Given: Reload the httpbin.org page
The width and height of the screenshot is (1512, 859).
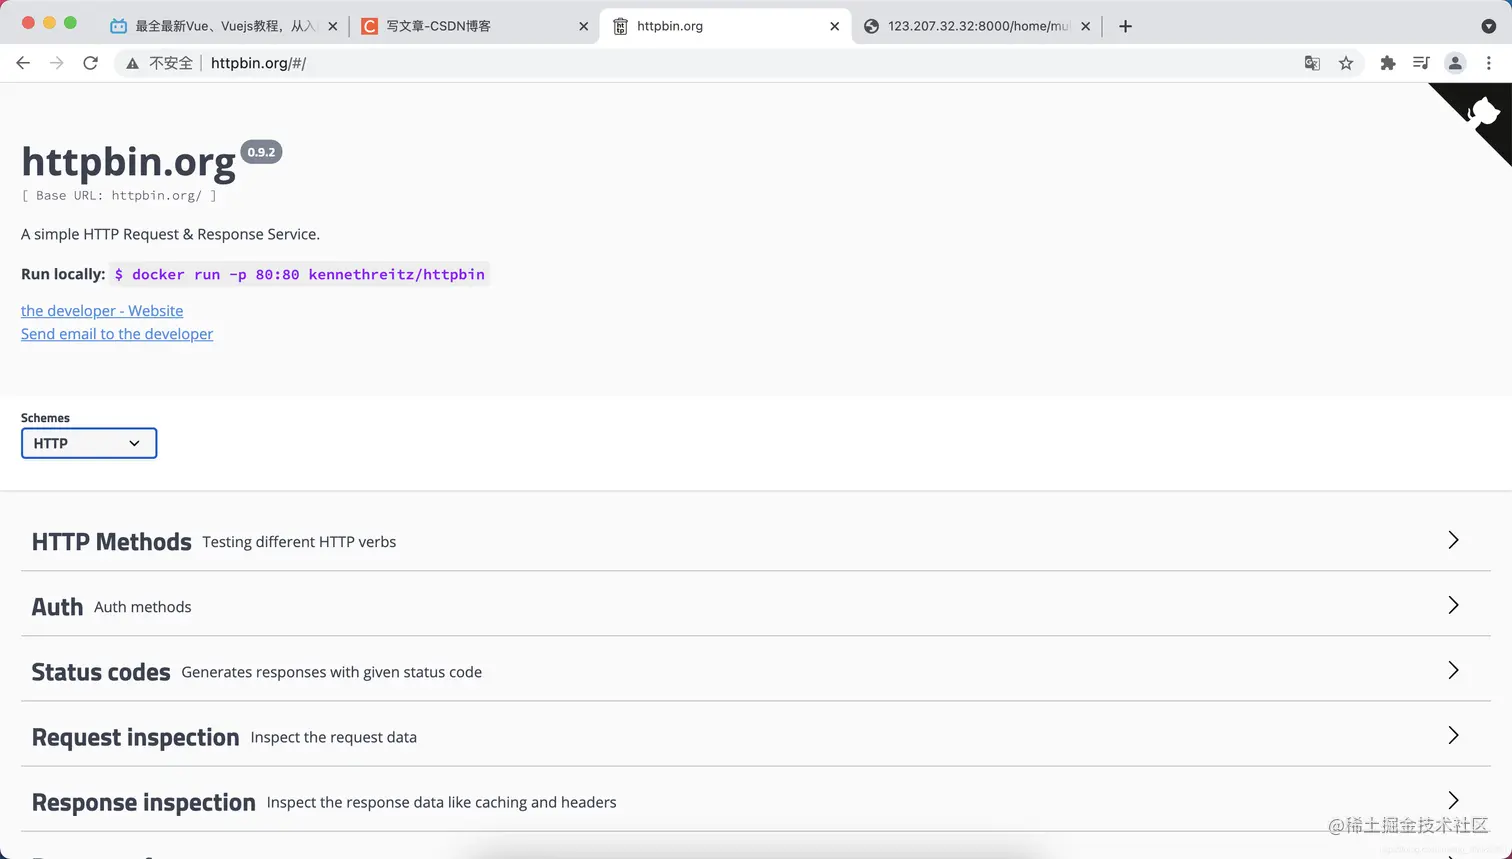Looking at the screenshot, I should [x=90, y=63].
